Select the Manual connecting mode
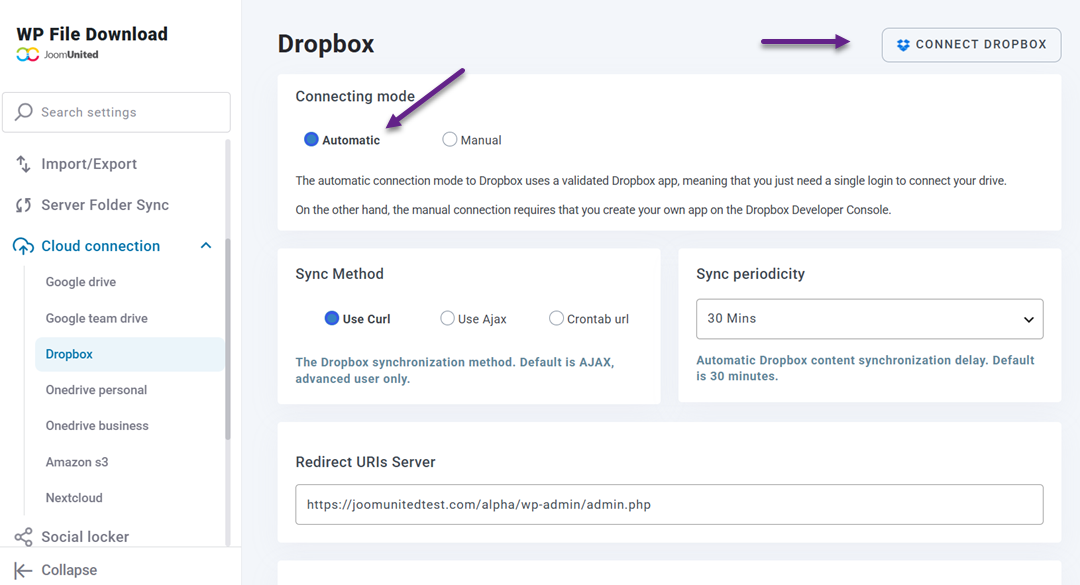1080x585 pixels. coord(450,140)
